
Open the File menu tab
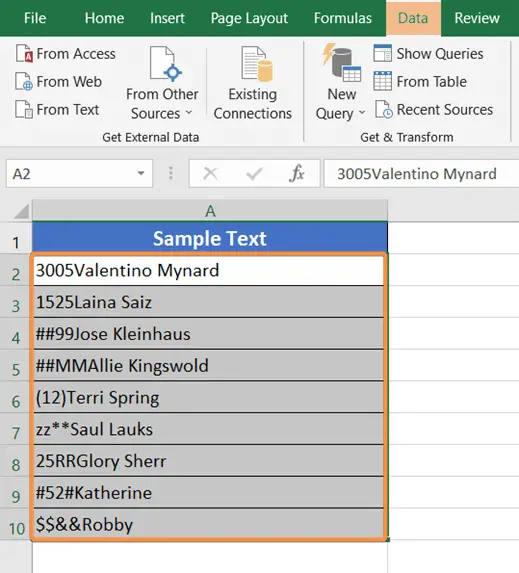point(35,18)
